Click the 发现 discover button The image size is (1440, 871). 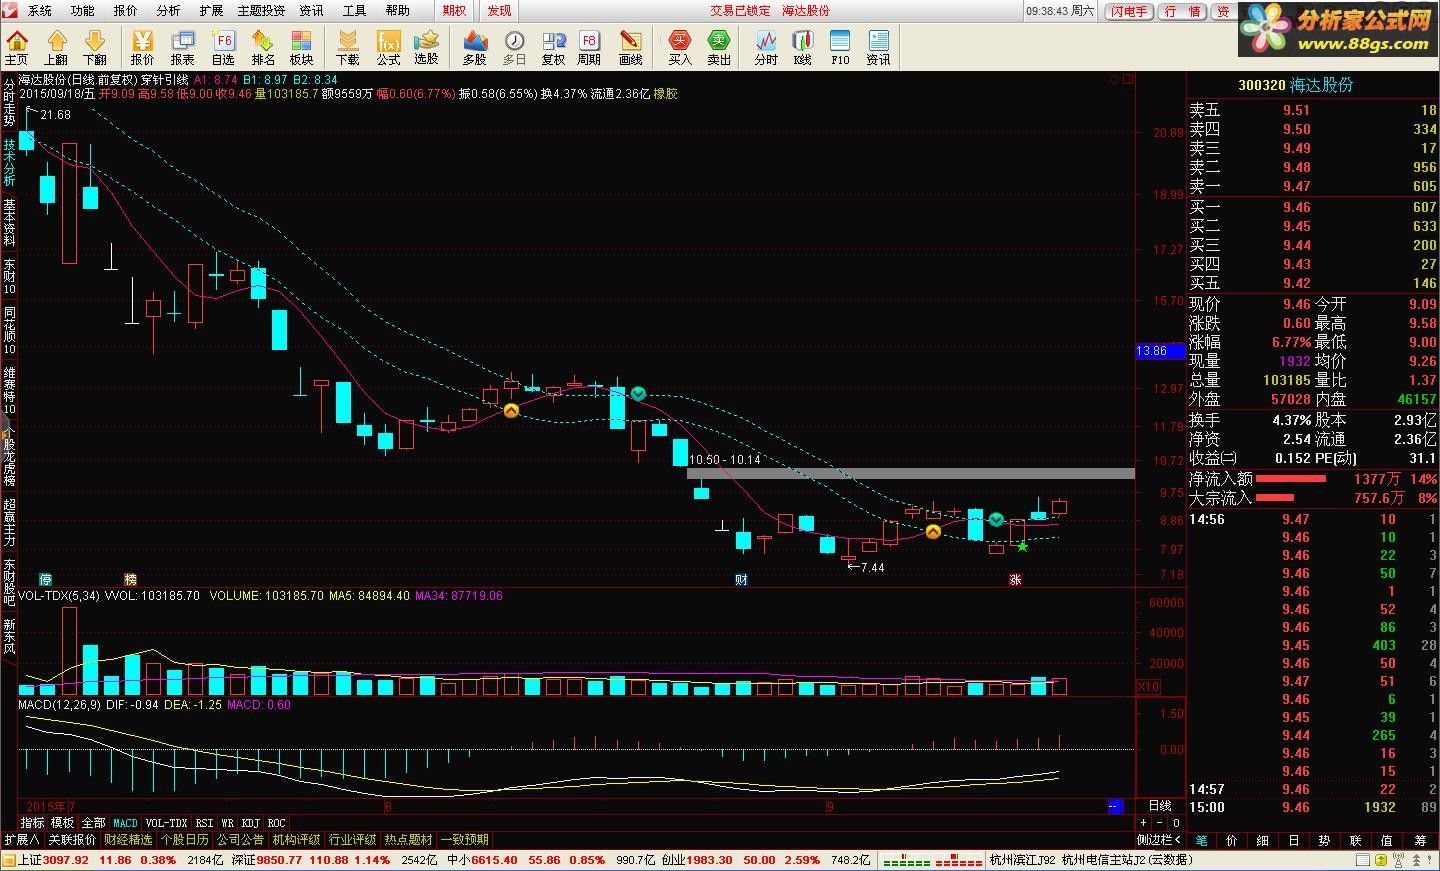499,10
